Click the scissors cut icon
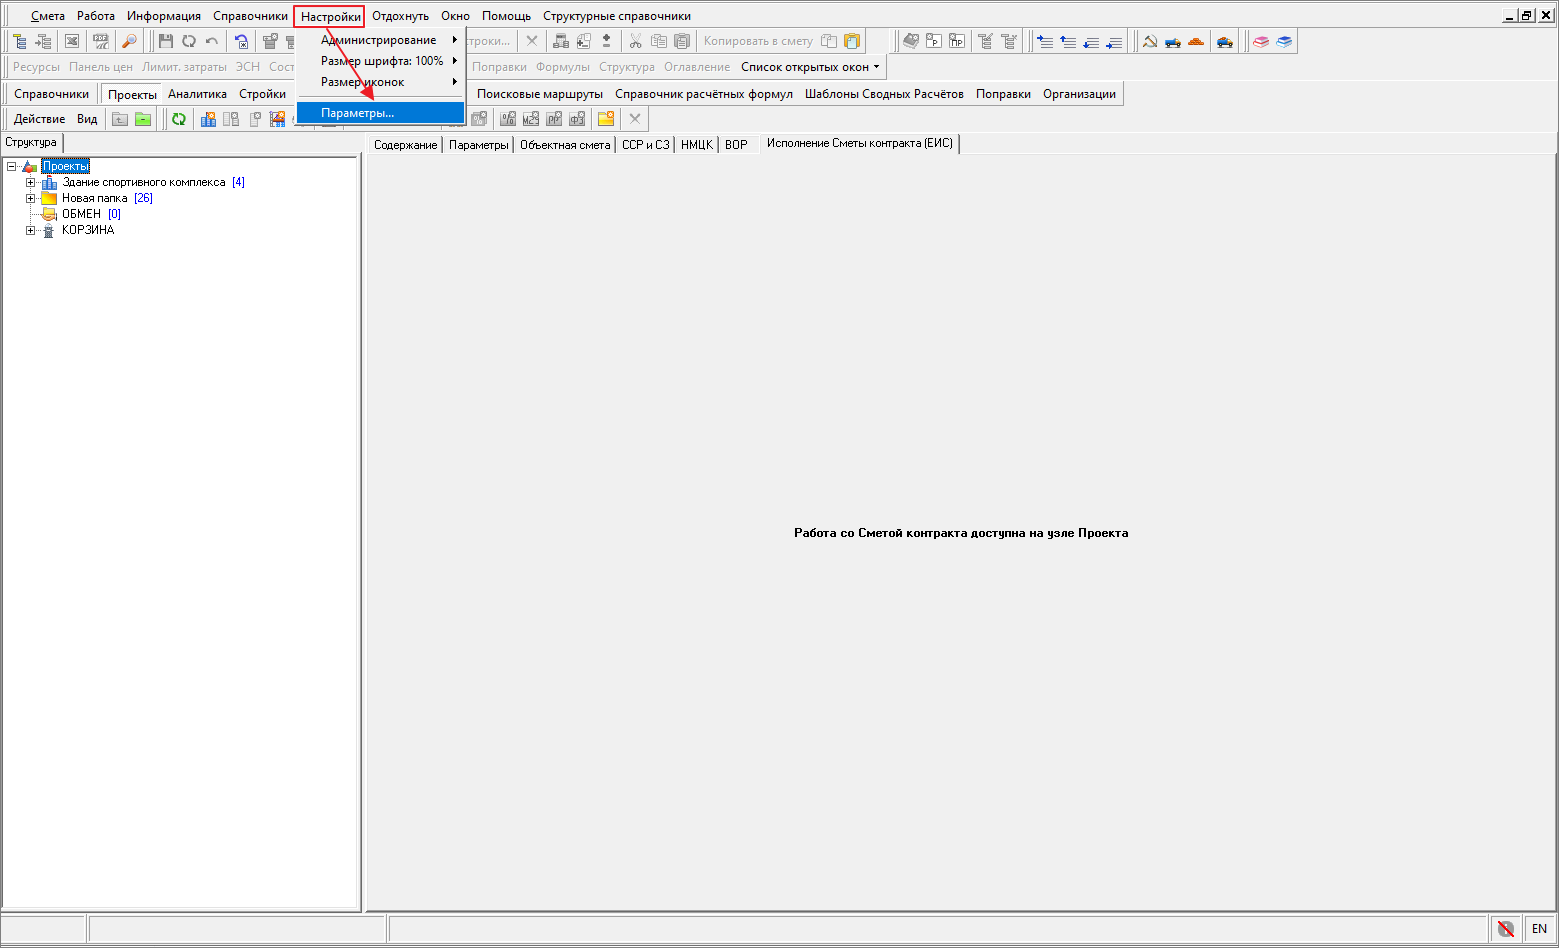This screenshot has width=1559, height=948. pos(635,41)
